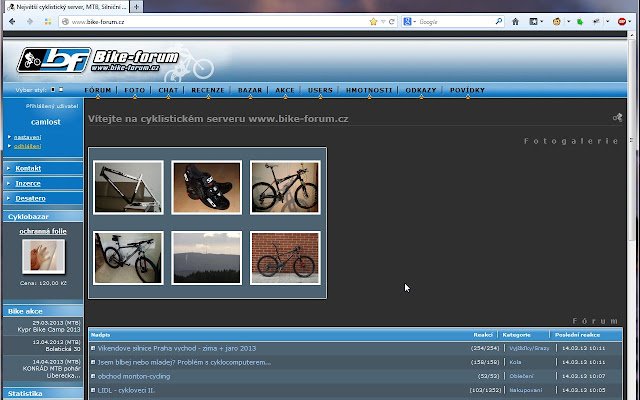This screenshot has width=640, height=400.
Task: Open the white bike frame photo thumbnail
Action: [128, 187]
